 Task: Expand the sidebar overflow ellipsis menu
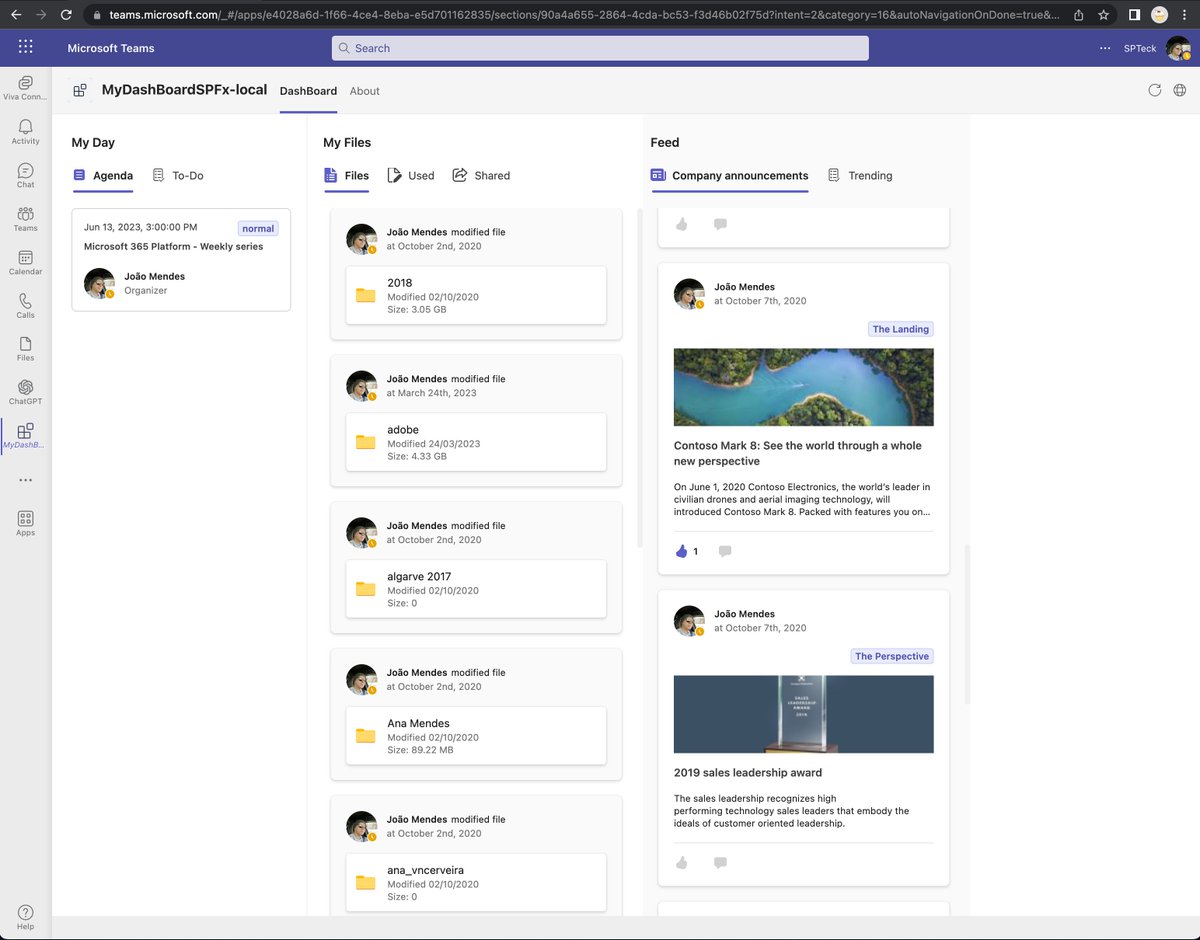tap(25, 479)
